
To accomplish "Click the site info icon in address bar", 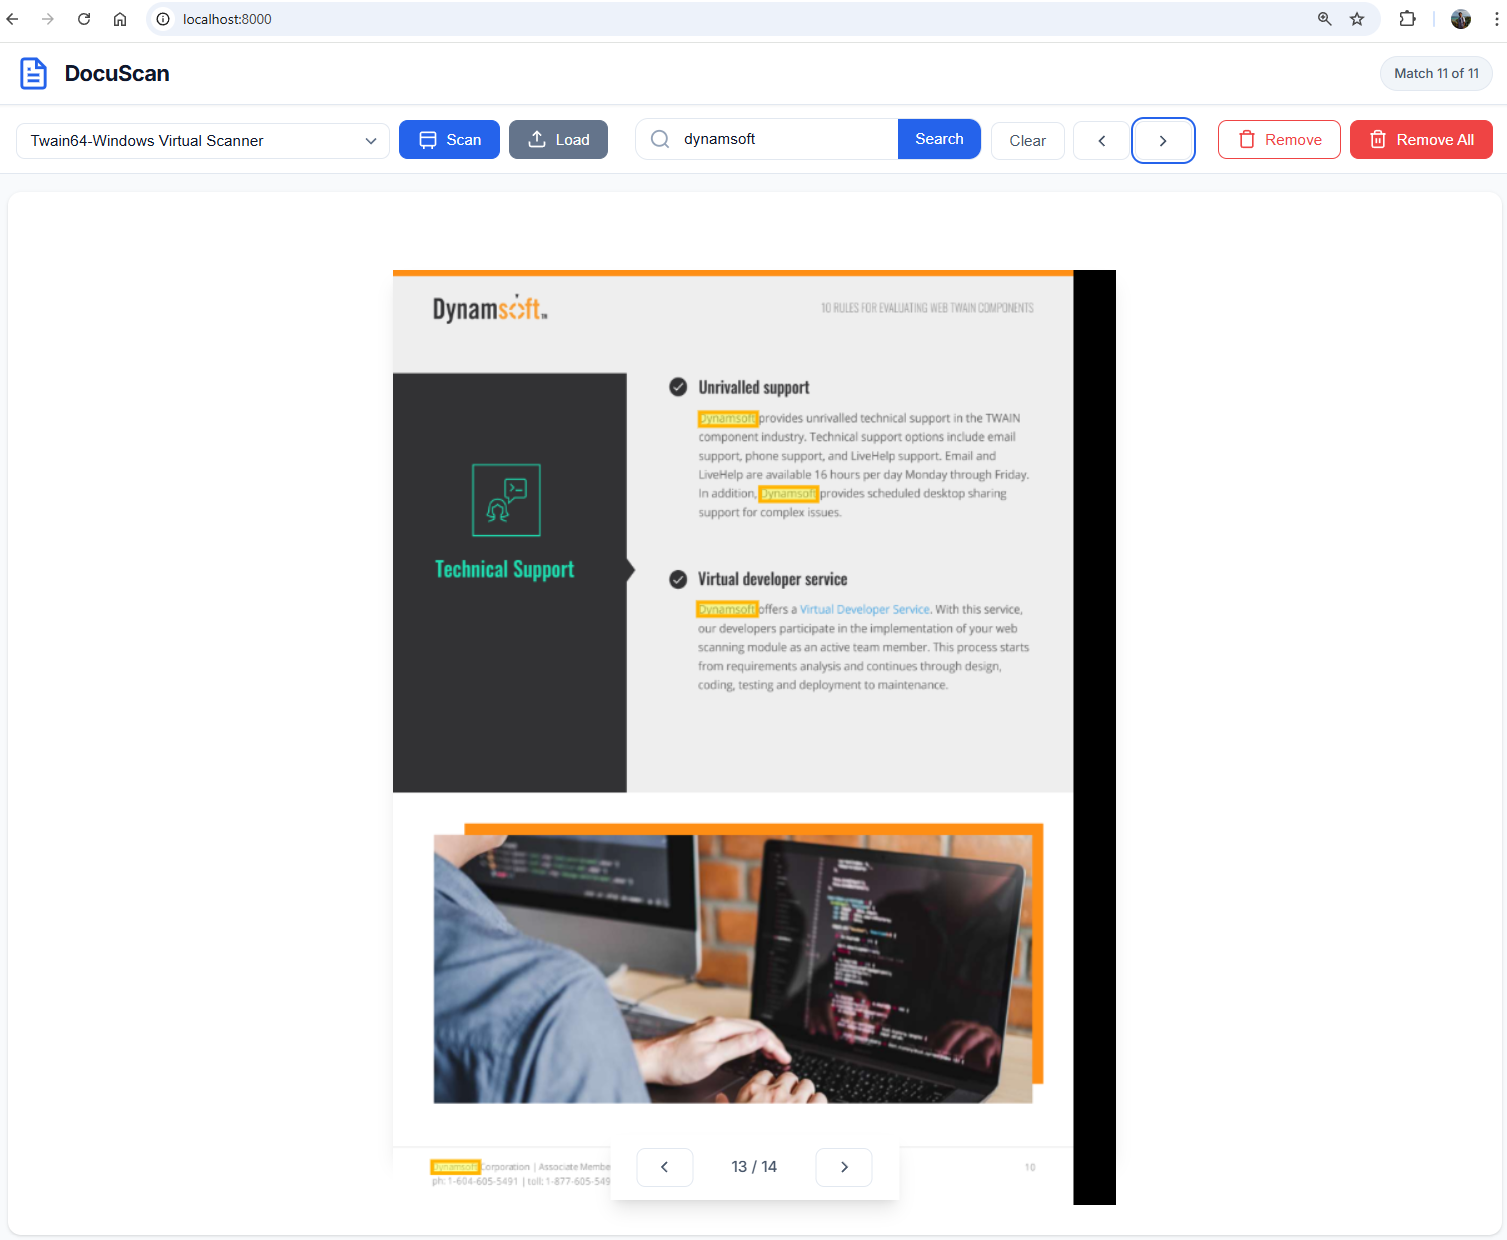I will click(x=161, y=19).
